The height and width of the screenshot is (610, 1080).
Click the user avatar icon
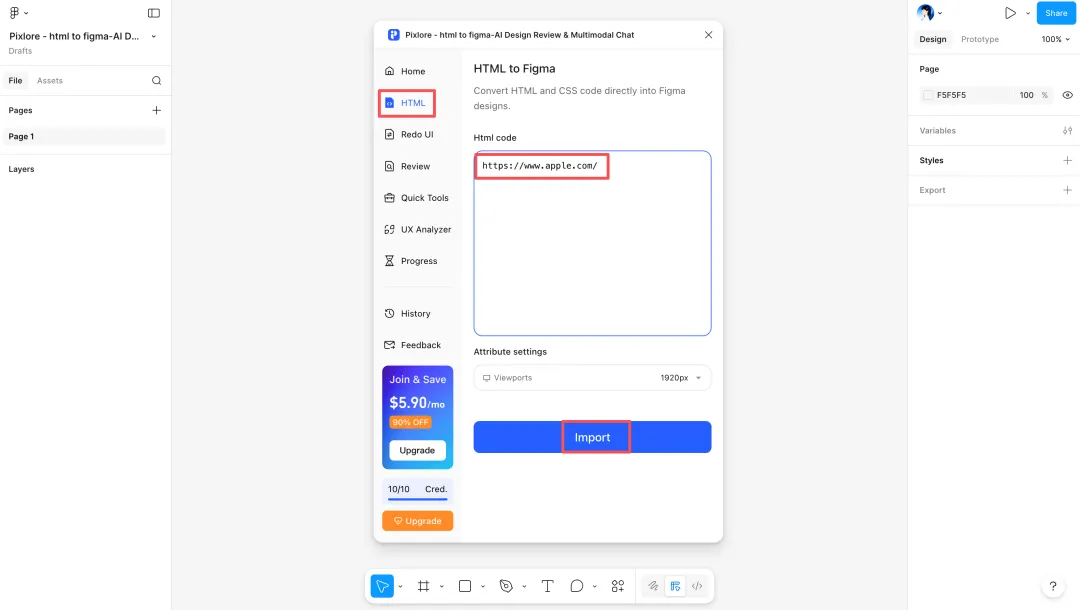coord(925,12)
